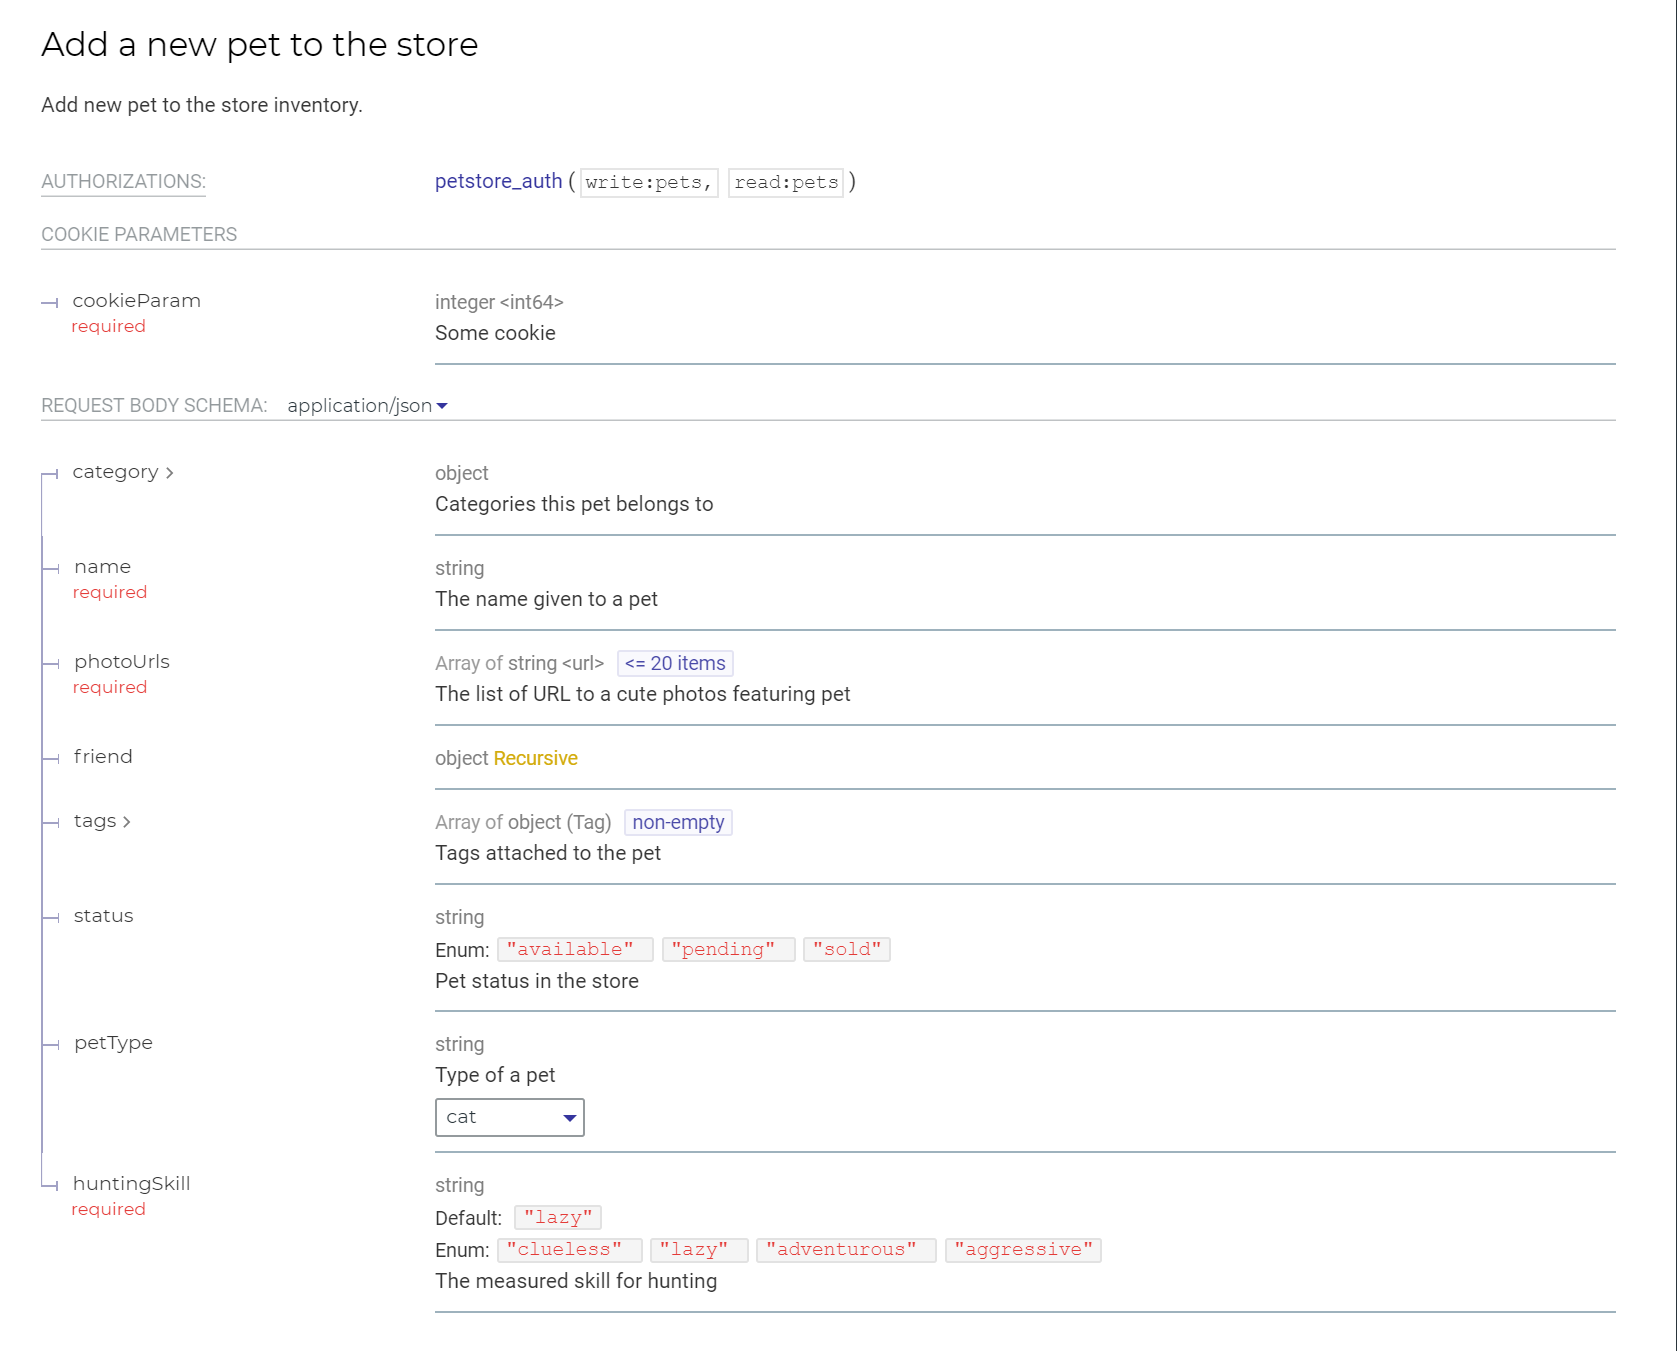Viewport: 1677px width, 1351px height.
Task: Click the Recursive label on friend
Action: click(x=536, y=758)
